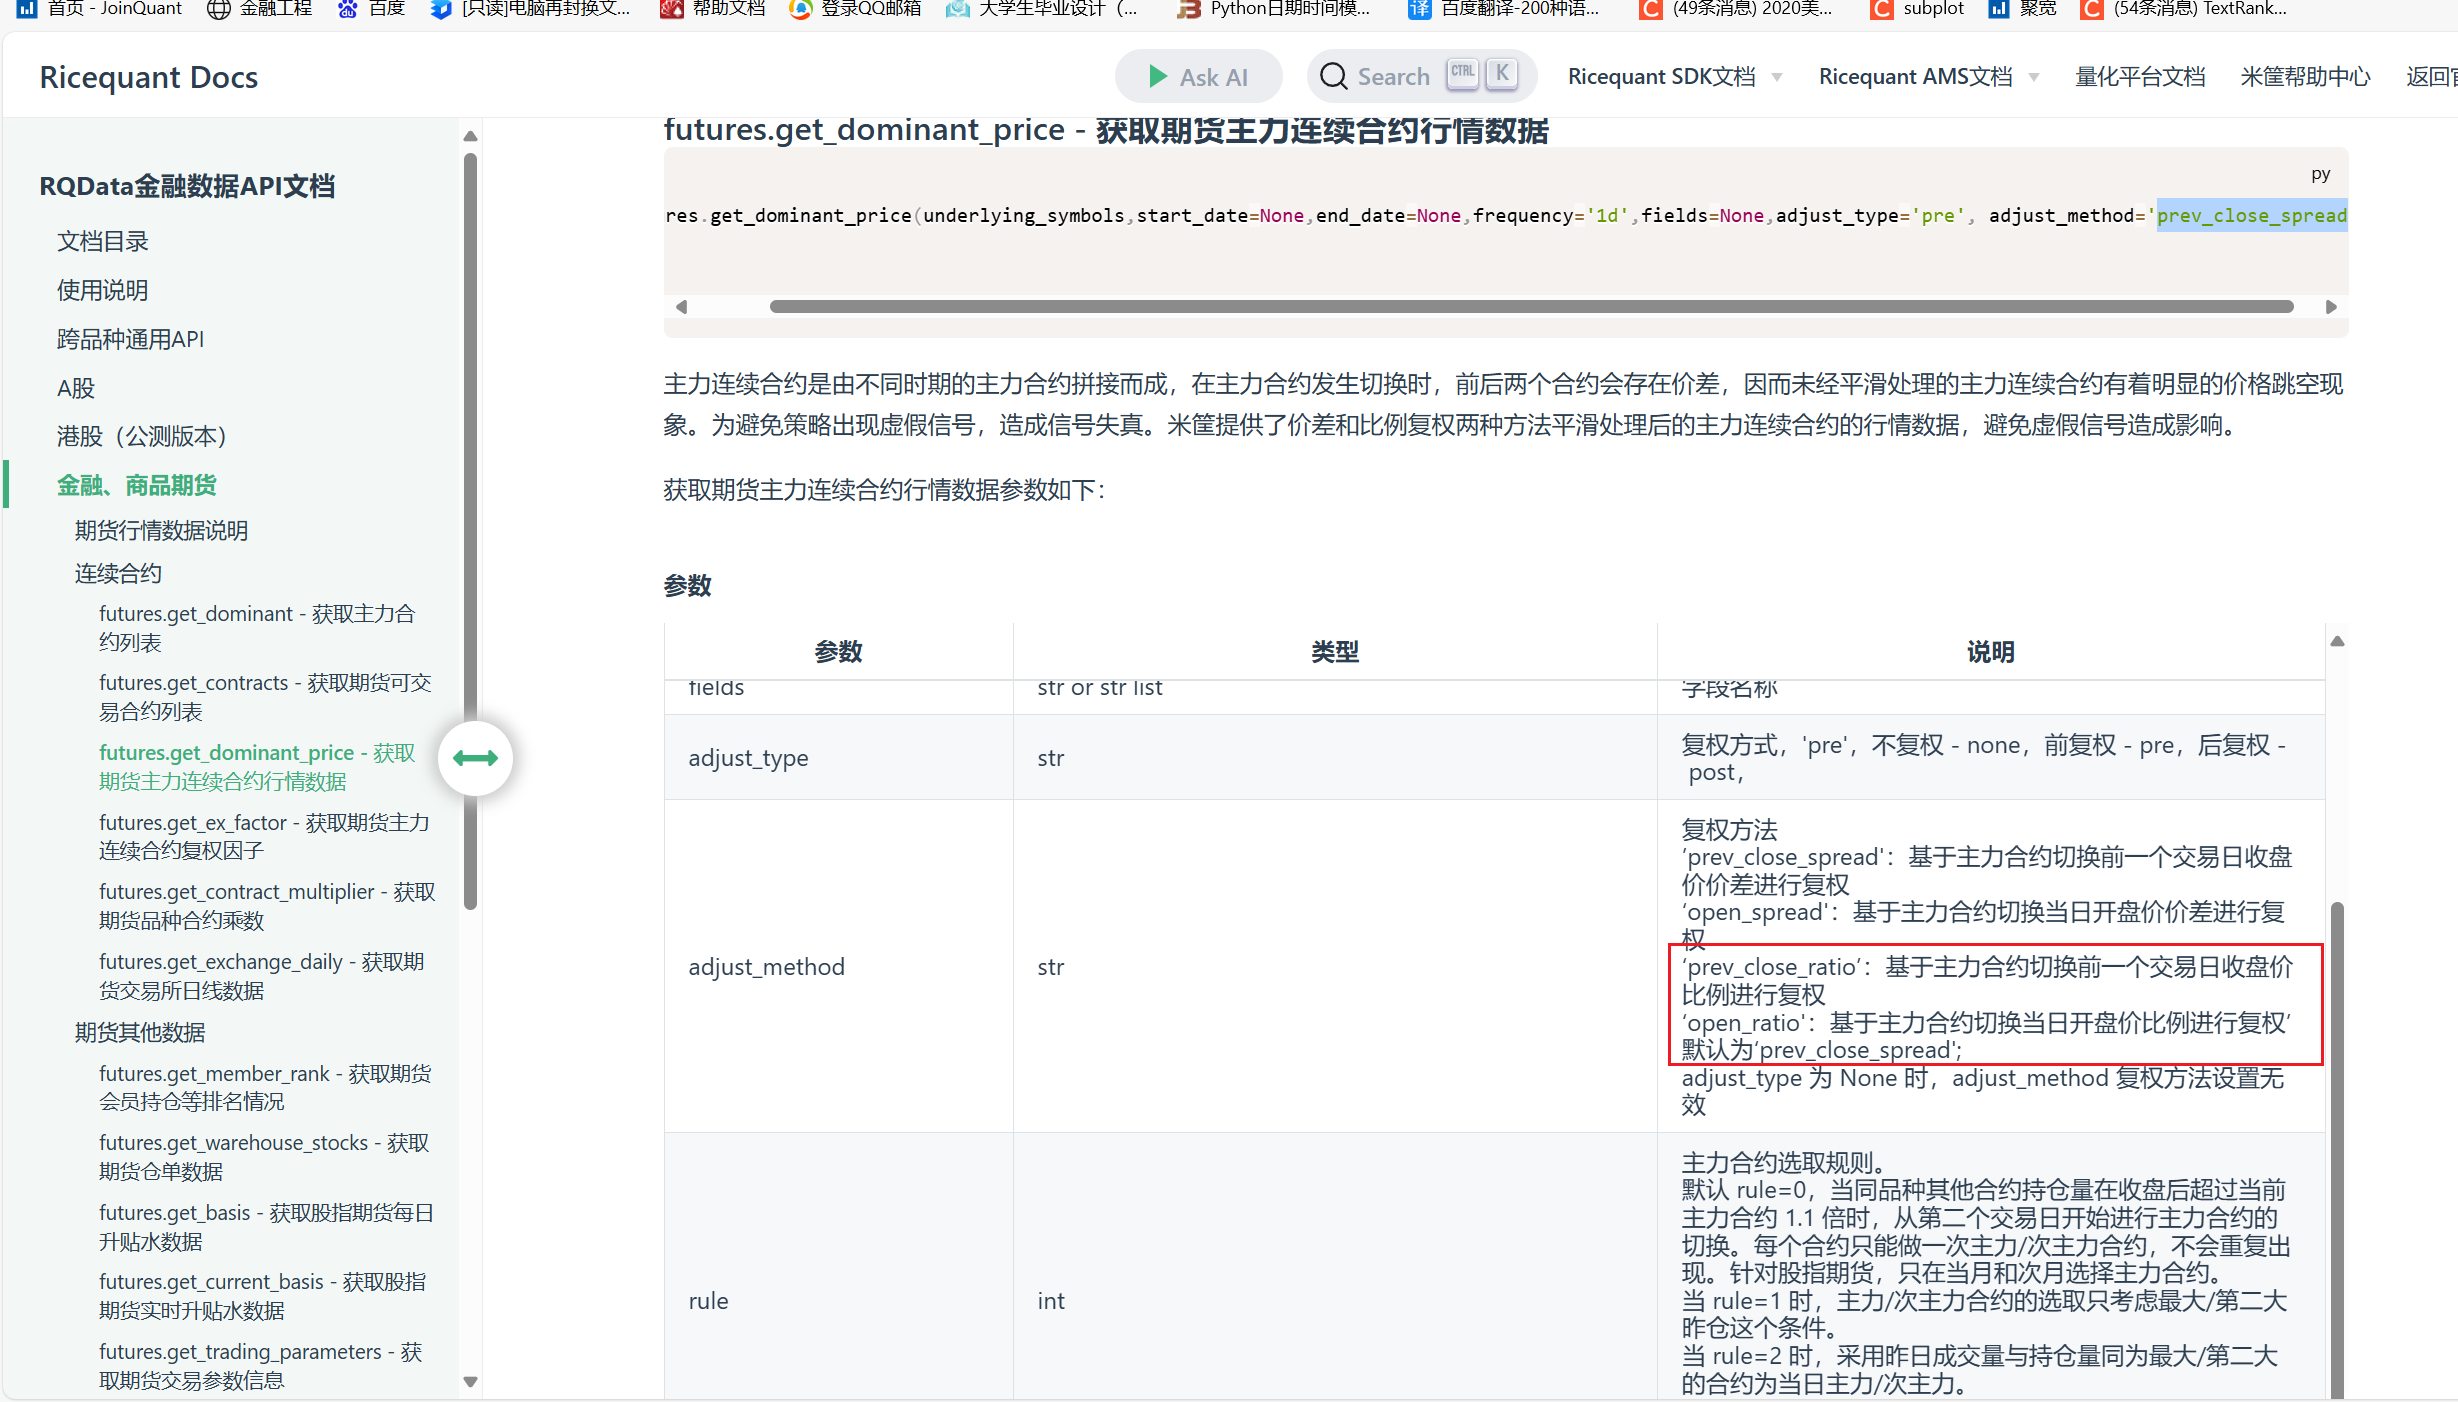Click highlighted 'prev_close_spread' in code
Screen dimensions: 2458x1402
point(2251,215)
